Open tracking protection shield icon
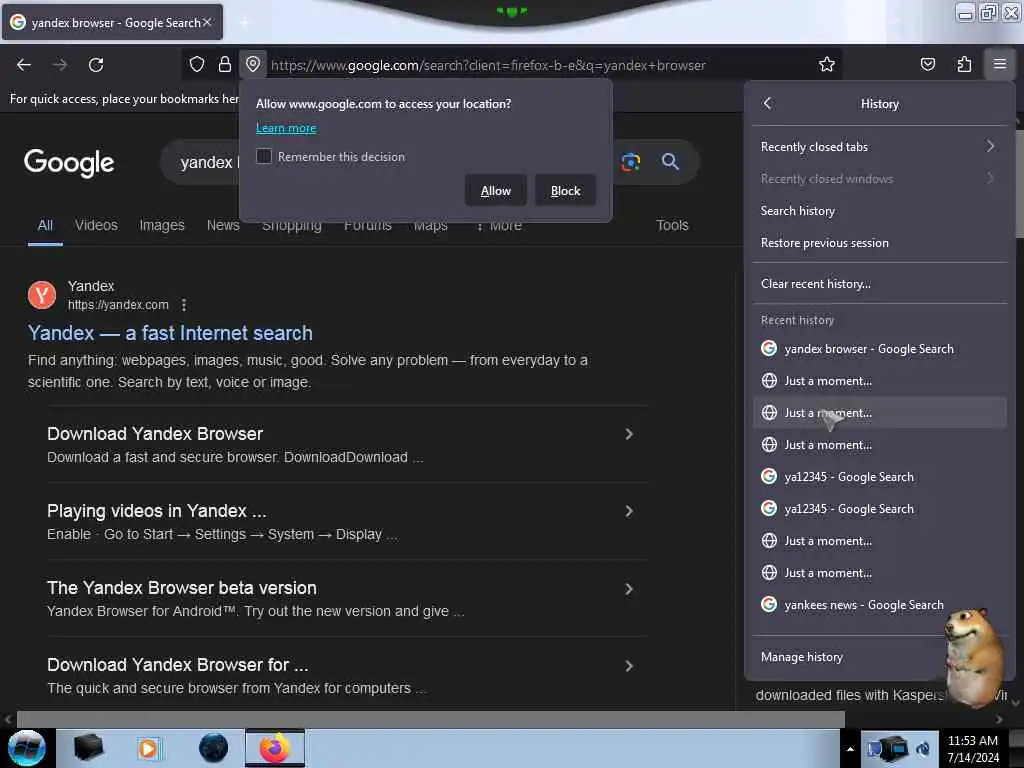This screenshot has width=1024, height=768. [197, 64]
